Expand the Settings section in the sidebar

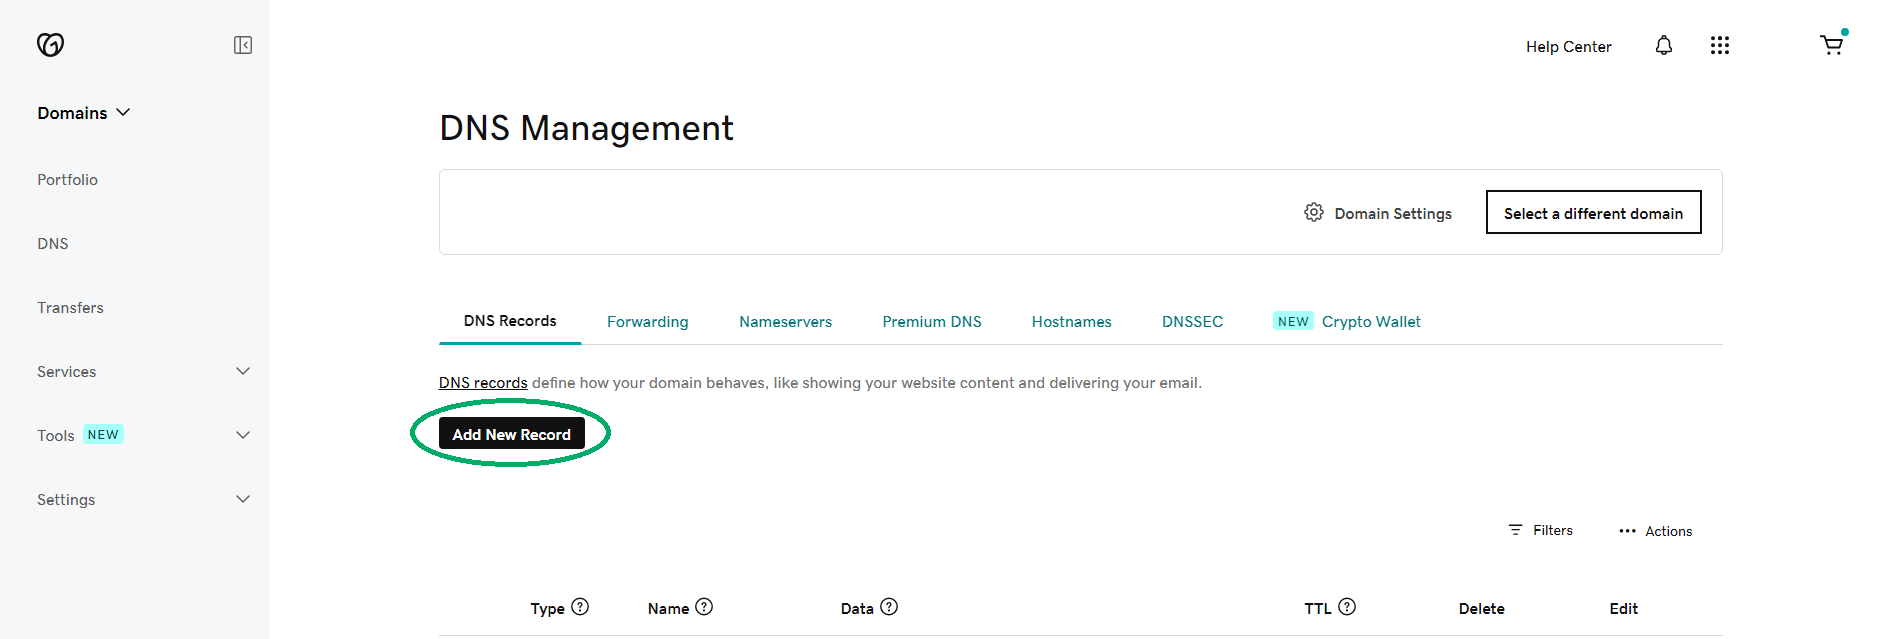242,499
